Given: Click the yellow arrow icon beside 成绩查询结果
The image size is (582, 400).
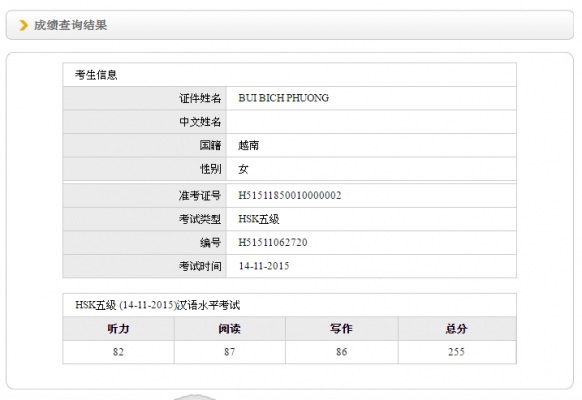Looking at the screenshot, I should coord(23,25).
